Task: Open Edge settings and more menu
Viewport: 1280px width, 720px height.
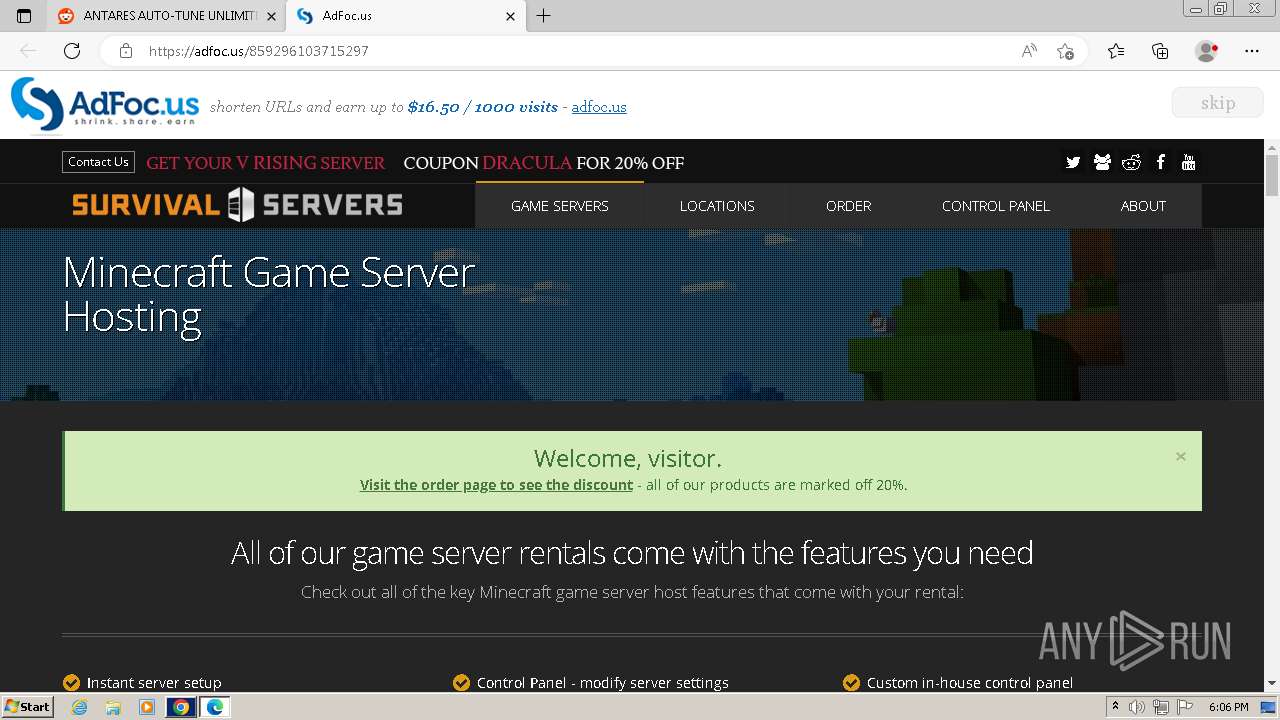Action: (1252, 51)
